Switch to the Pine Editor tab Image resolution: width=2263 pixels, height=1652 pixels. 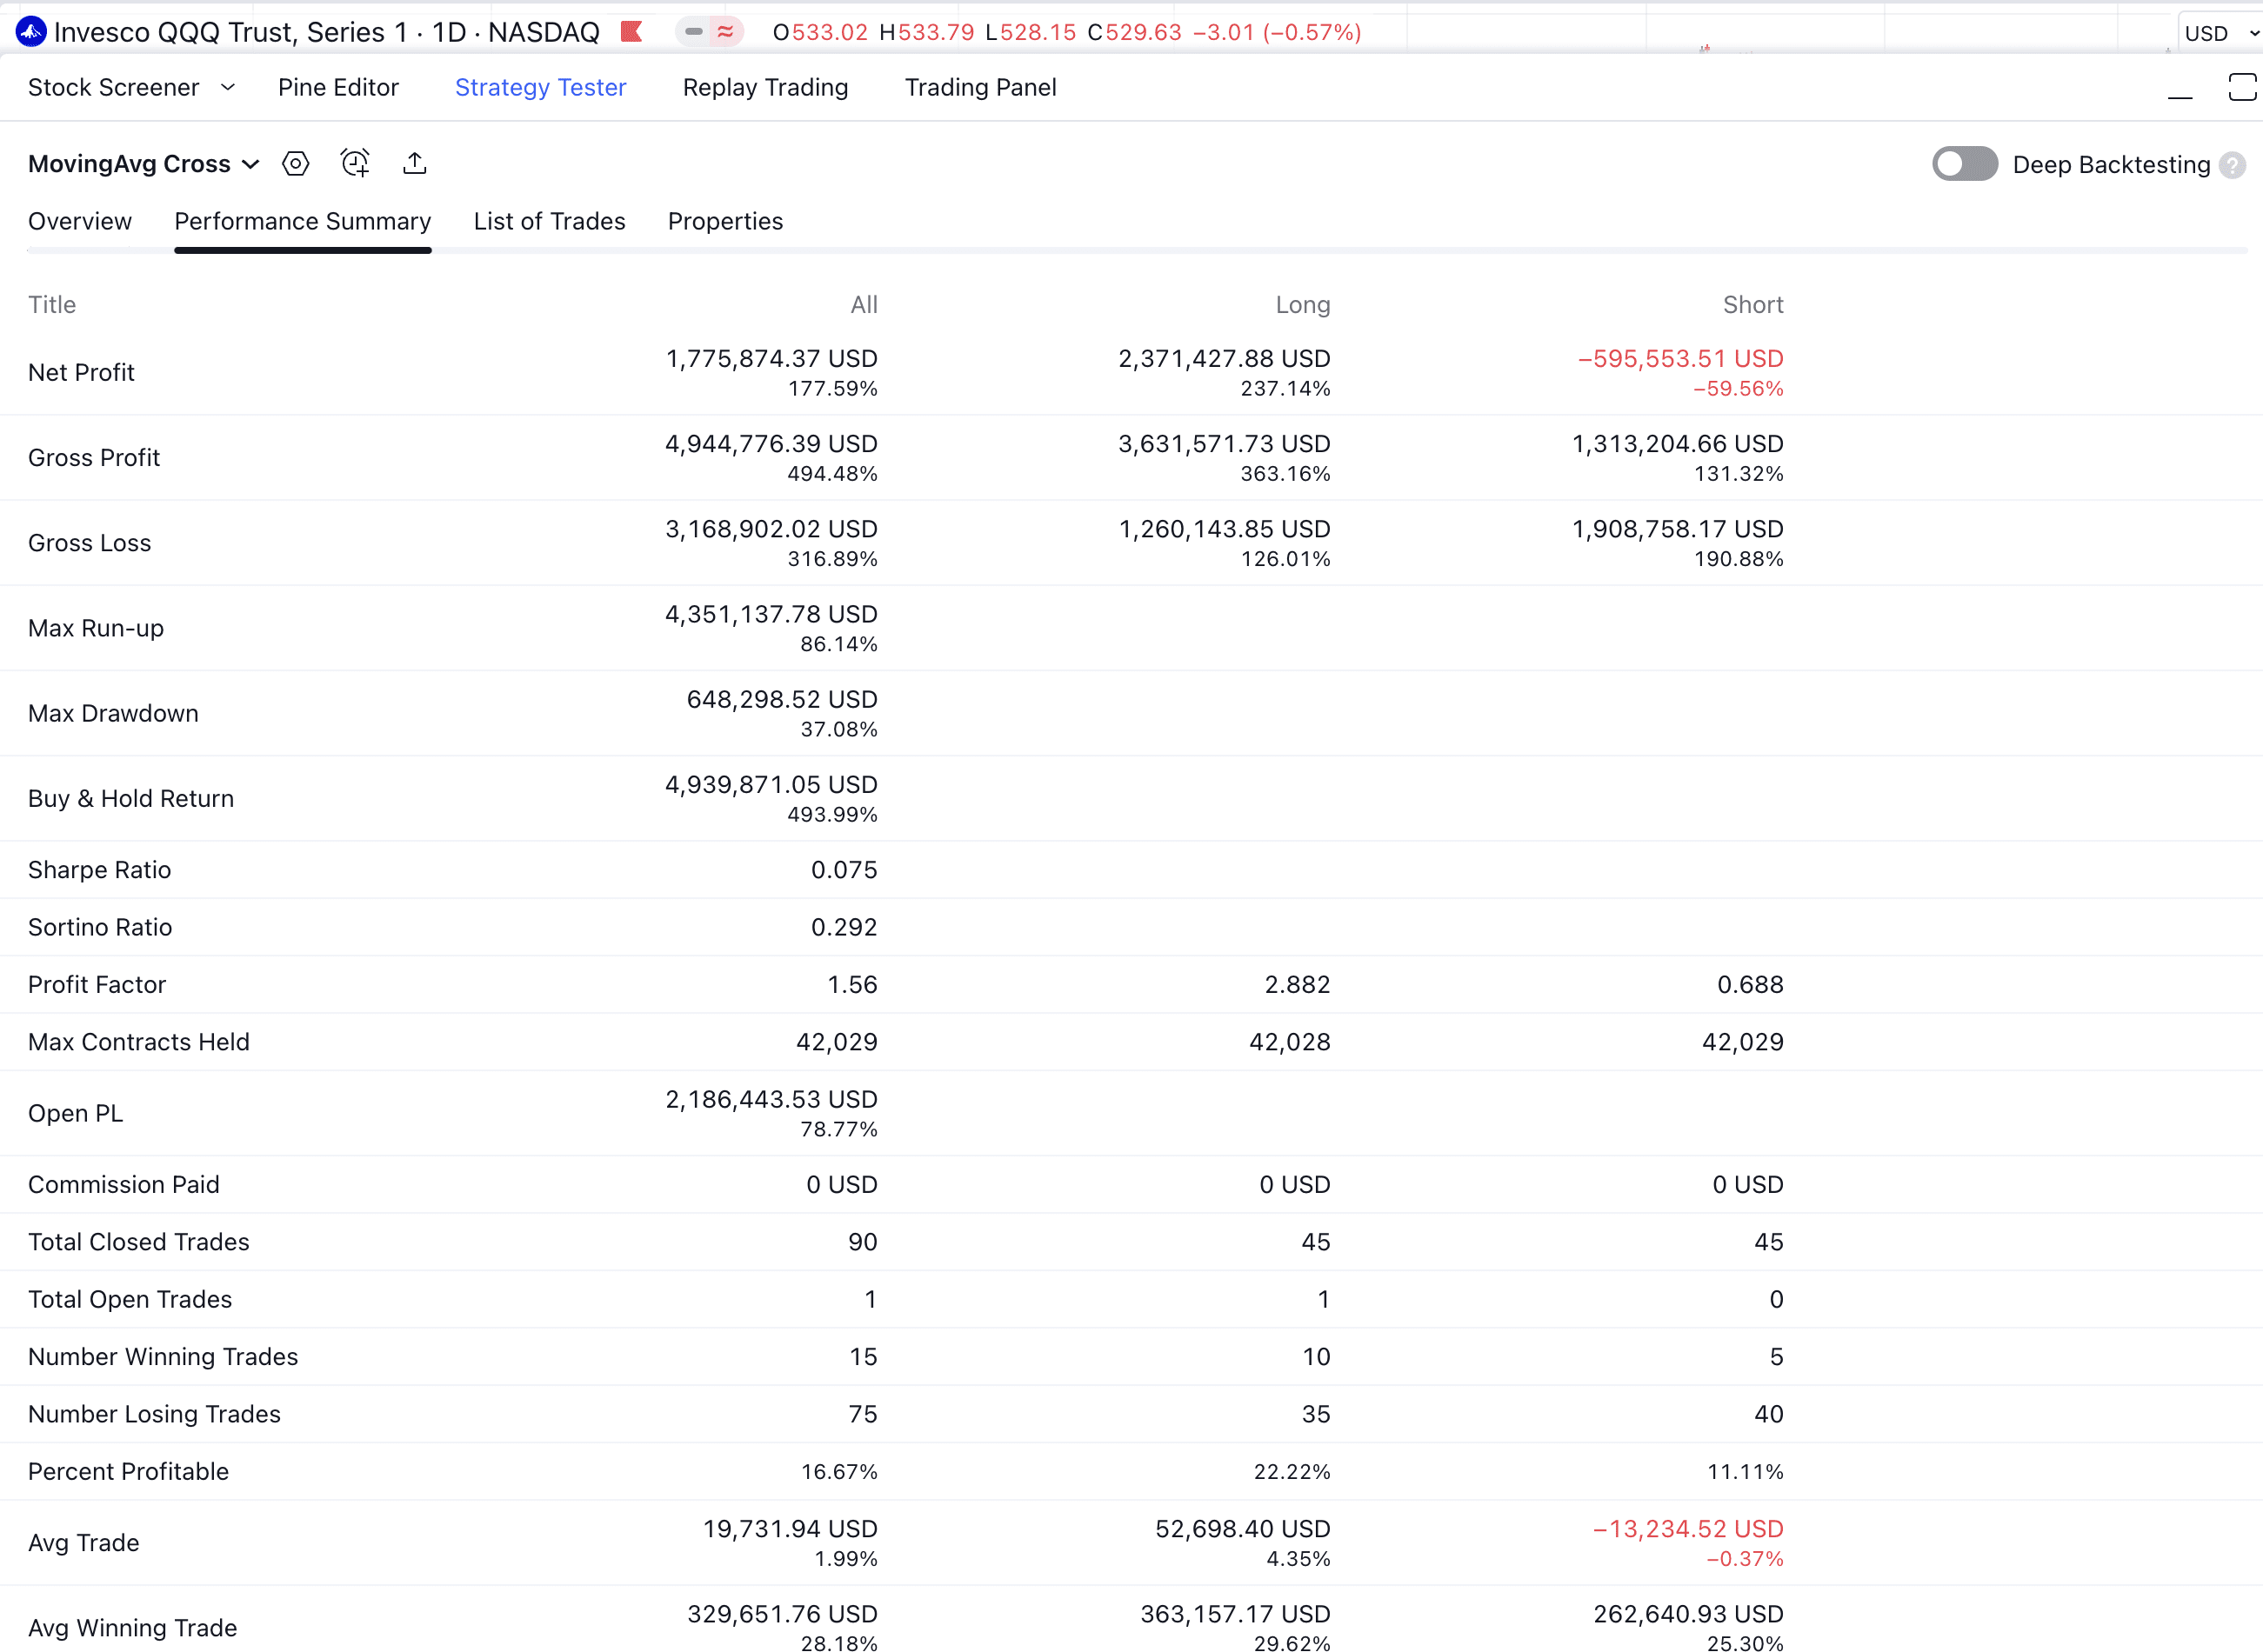338,88
